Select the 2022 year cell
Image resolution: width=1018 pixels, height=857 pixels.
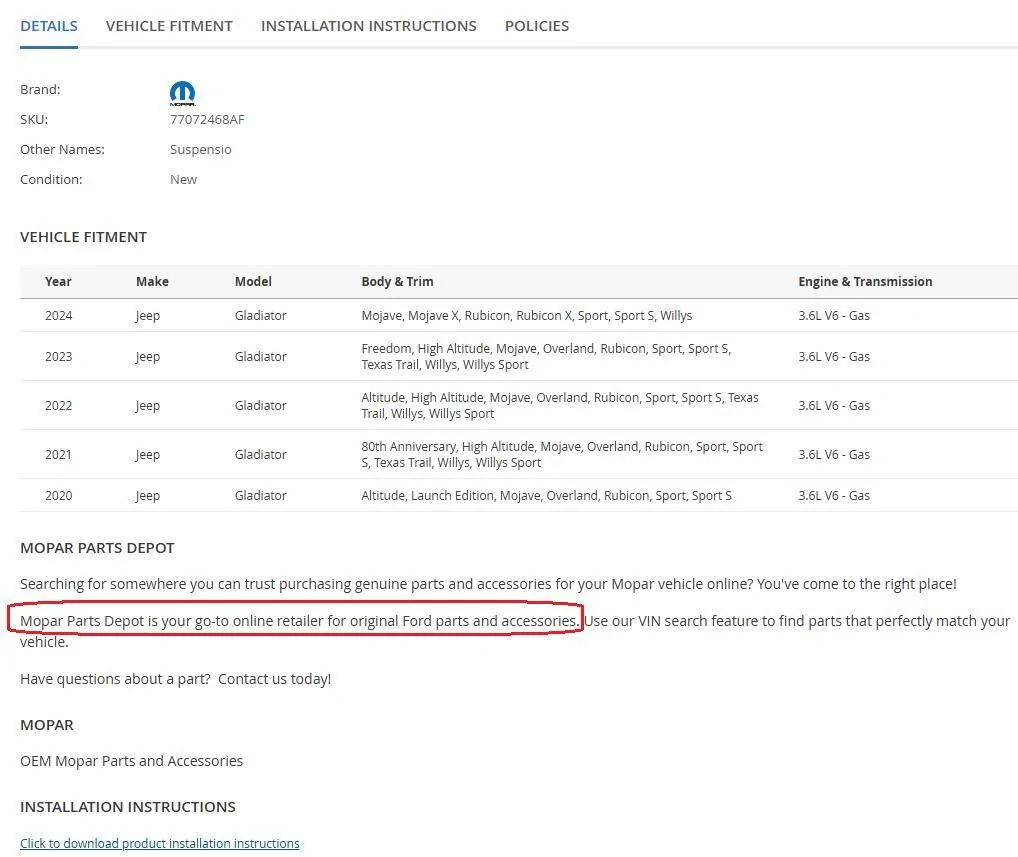click(x=58, y=405)
